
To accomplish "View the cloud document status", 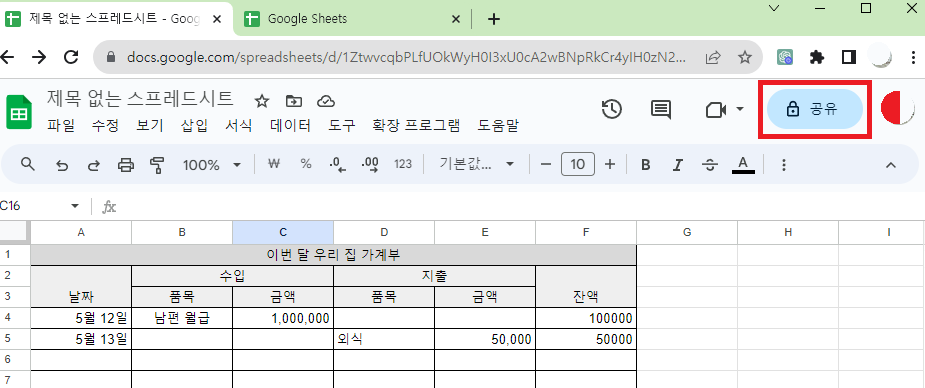I will click(x=326, y=101).
